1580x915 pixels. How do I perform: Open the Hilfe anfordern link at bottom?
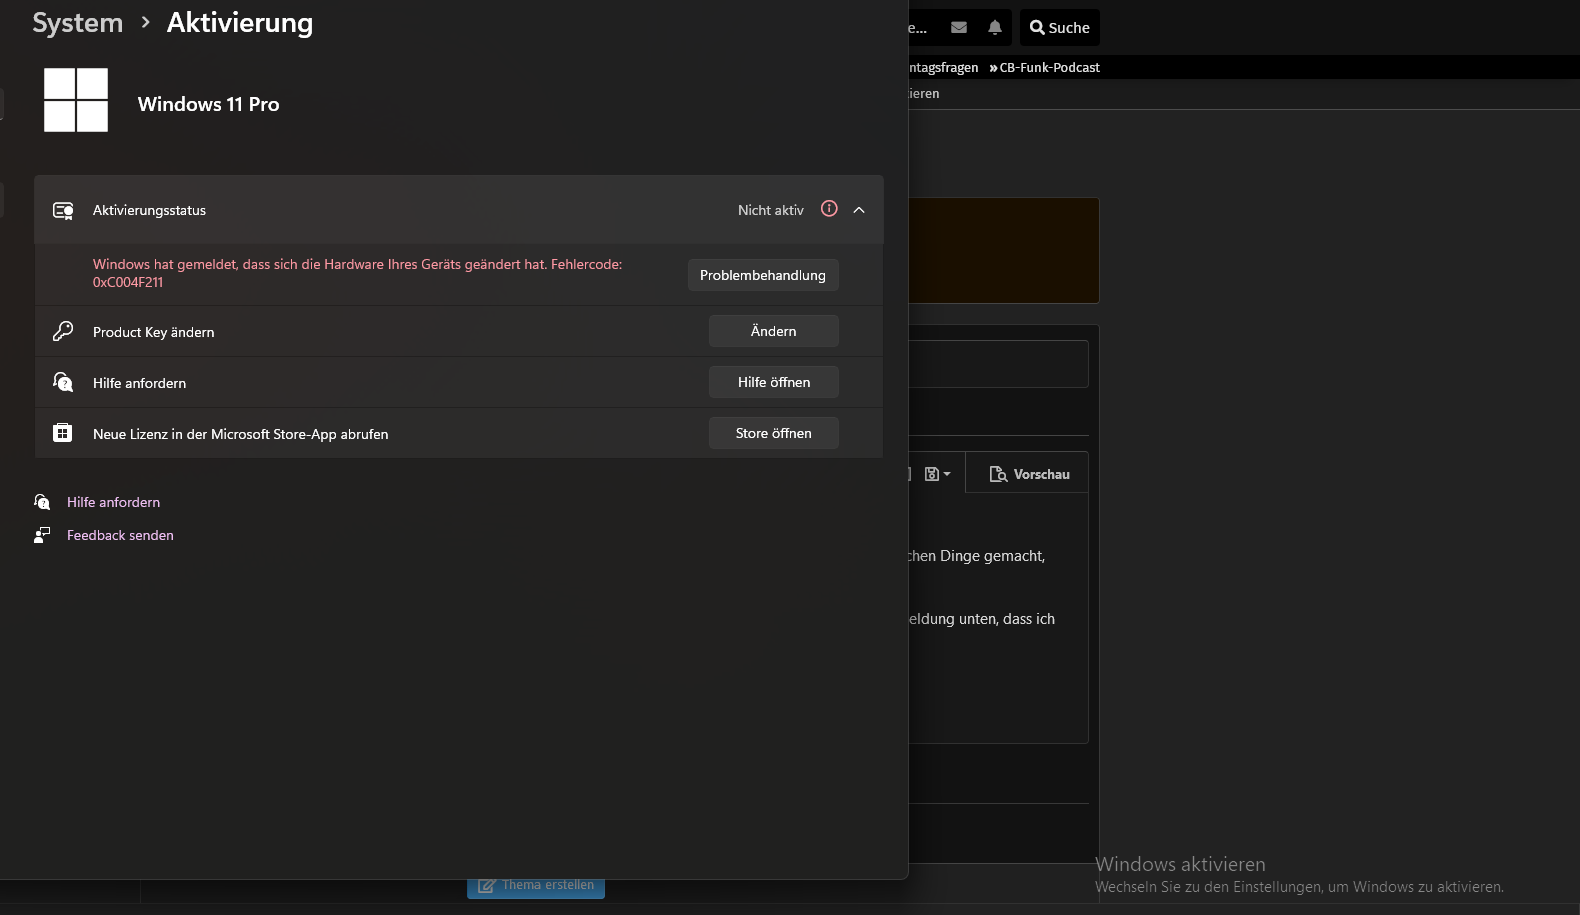(113, 502)
